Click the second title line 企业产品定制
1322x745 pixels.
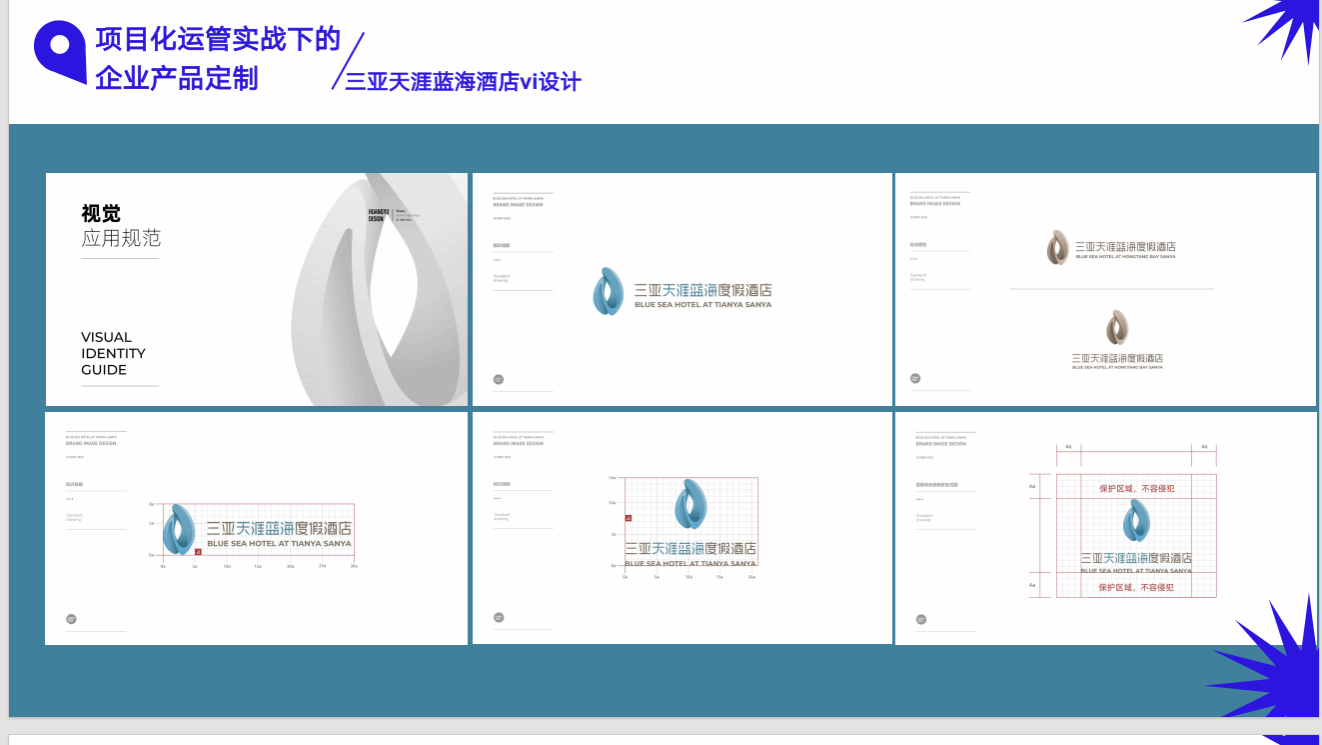[x=177, y=78]
